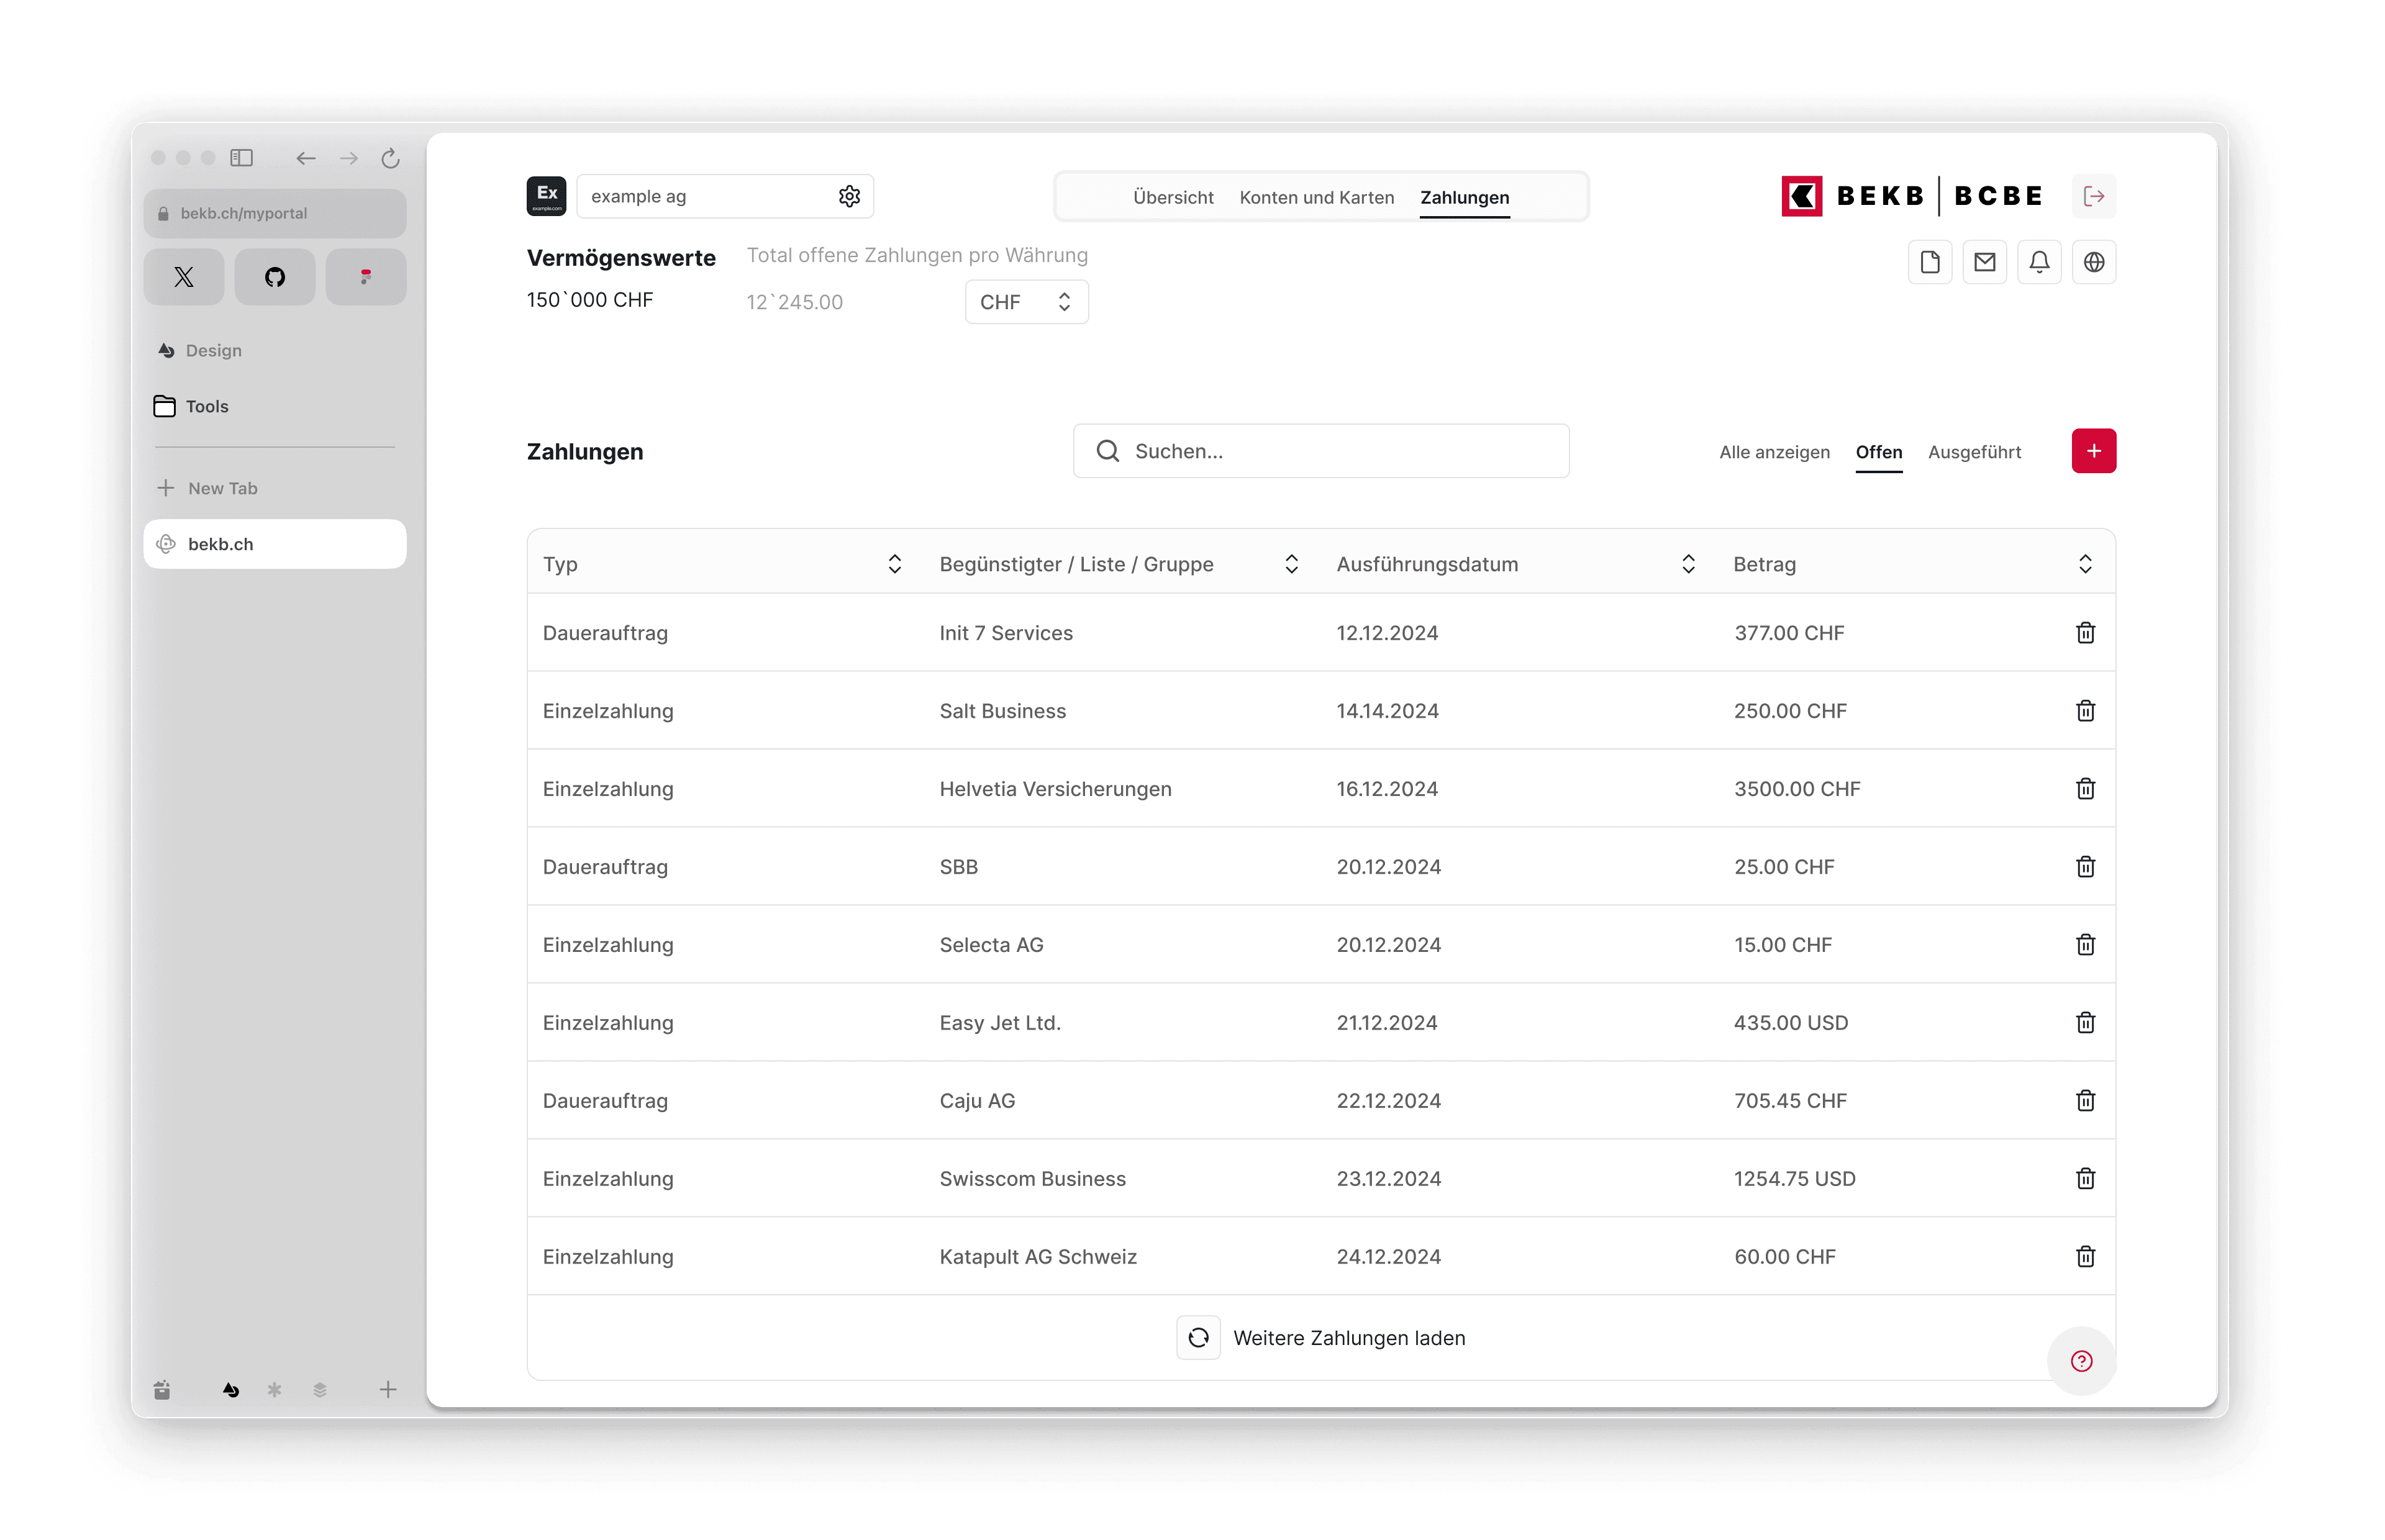Sort the table by Typ column
Viewport: 2385px width, 1540px height.
(894, 564)
